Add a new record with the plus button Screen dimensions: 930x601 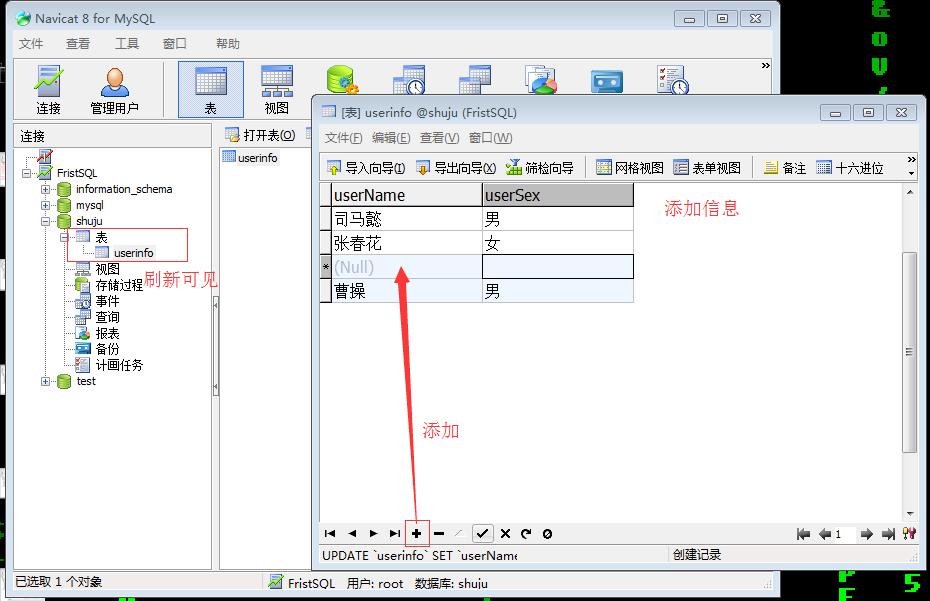pyautogui.click(x=416, y=533)
